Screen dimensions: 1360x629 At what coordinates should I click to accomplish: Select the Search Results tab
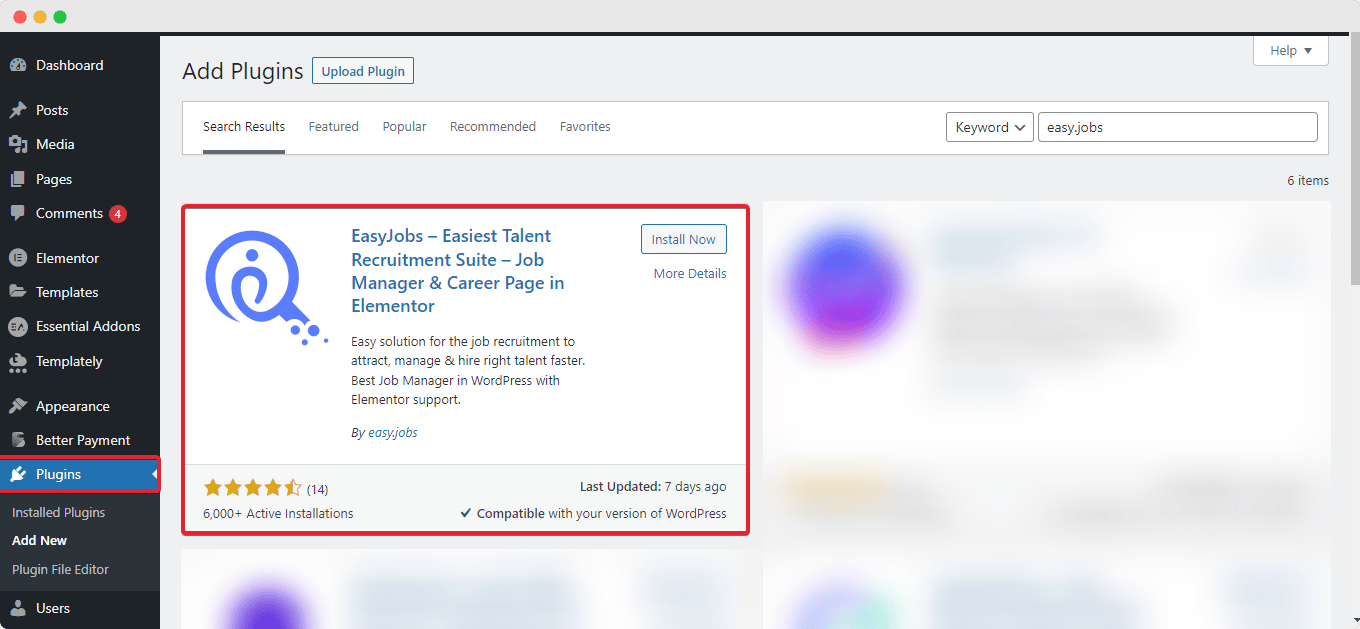pyautogui.click(x=244, y=127)
